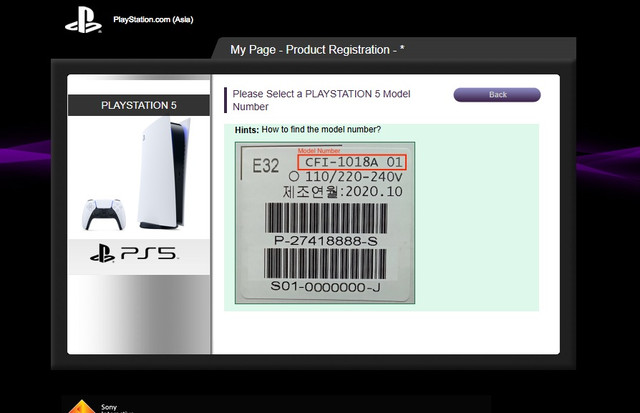Click the 'Hints:' label
The width and height of the screenshot is (640, 413).
pyautogui.click(x=247, y=130)
